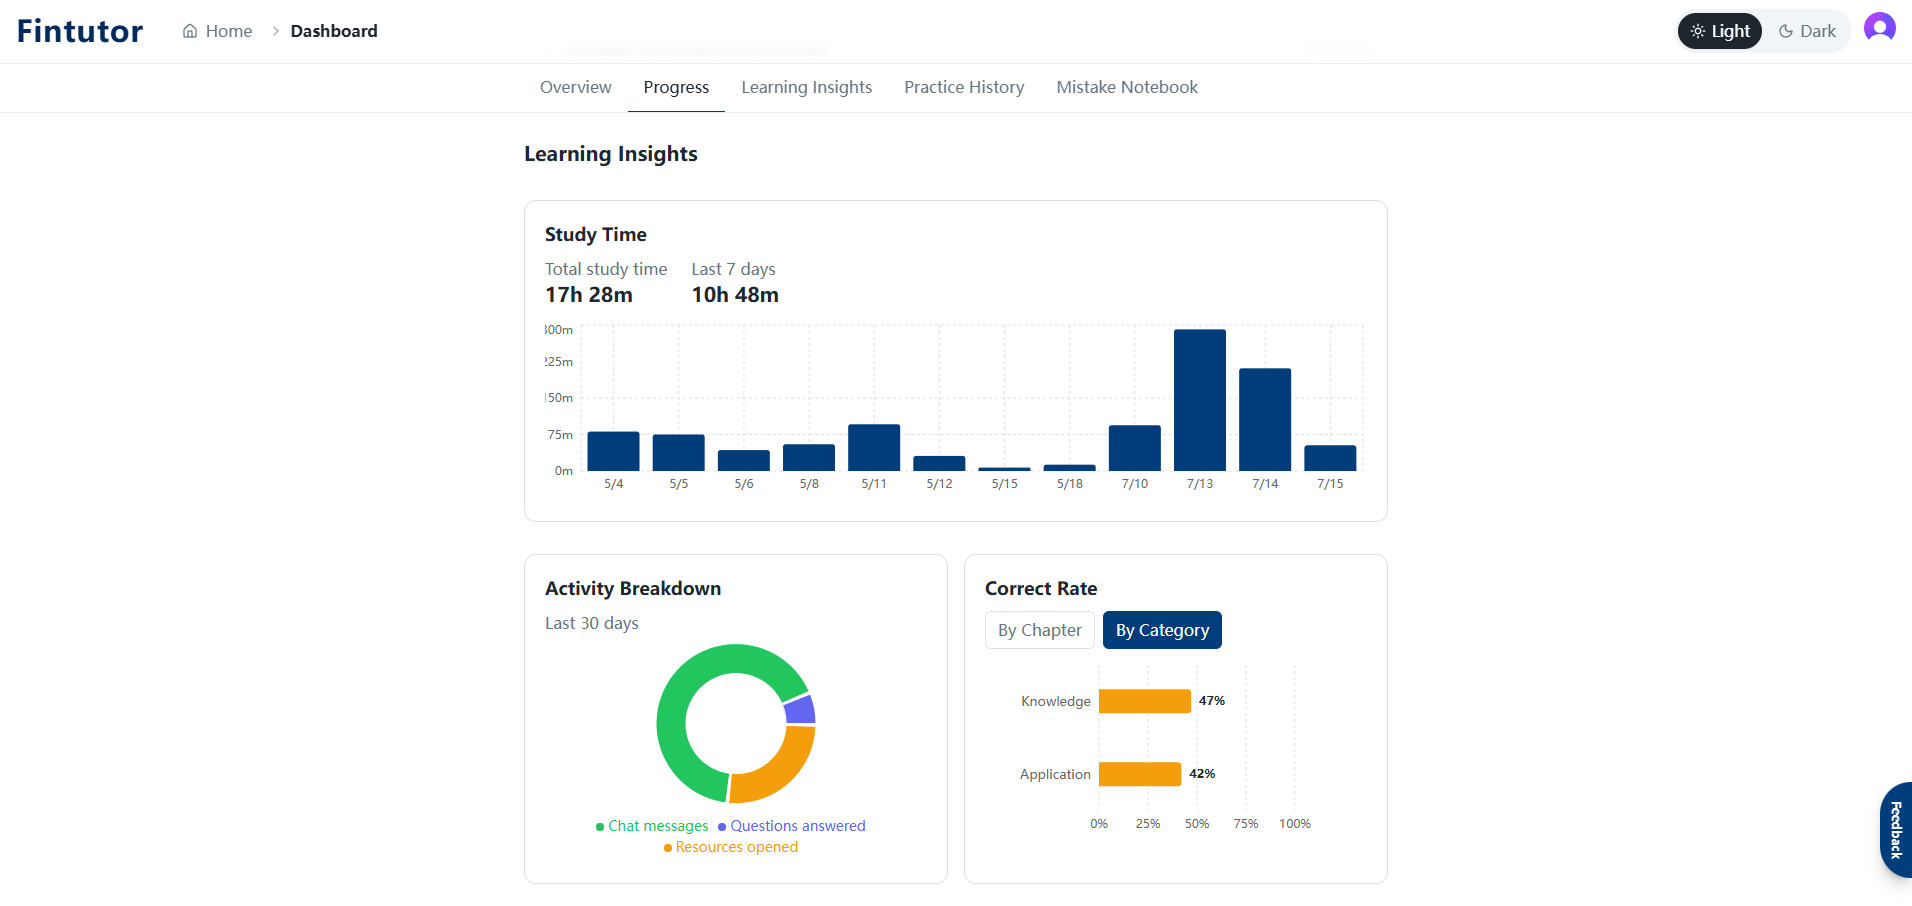
Task: Click the moon icon in theme switch
Action: click(x=1786, y=31)
